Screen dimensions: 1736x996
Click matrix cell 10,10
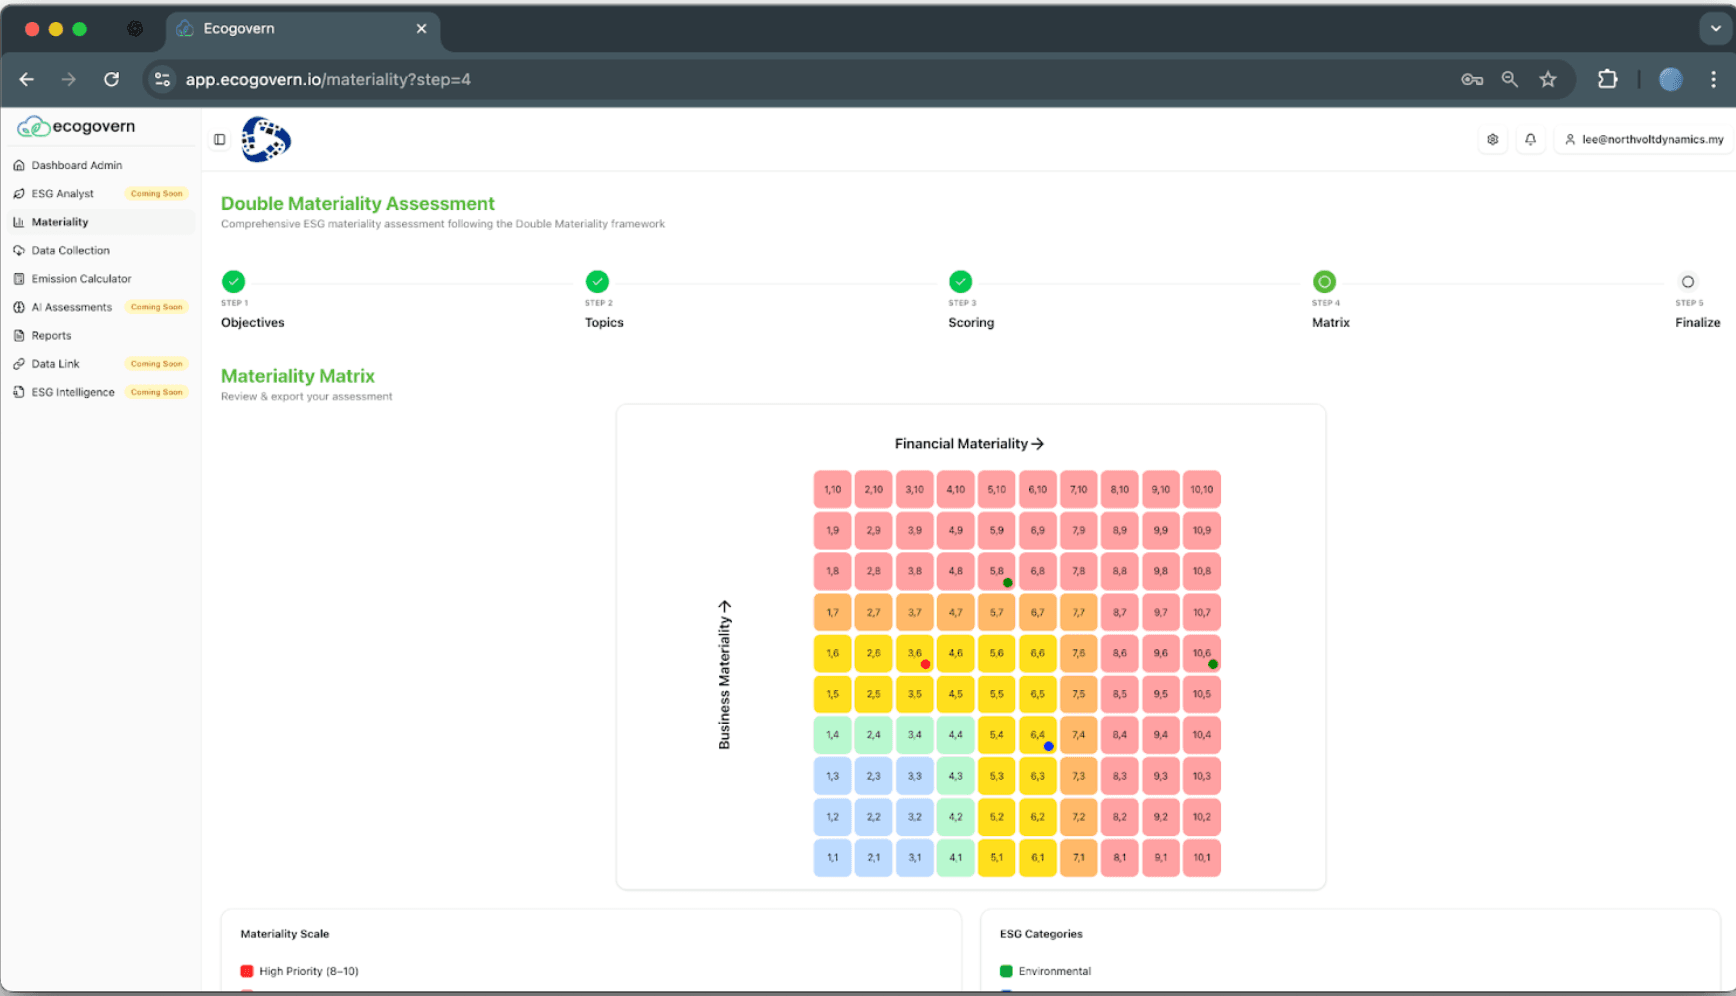(x=1201, y=490)
